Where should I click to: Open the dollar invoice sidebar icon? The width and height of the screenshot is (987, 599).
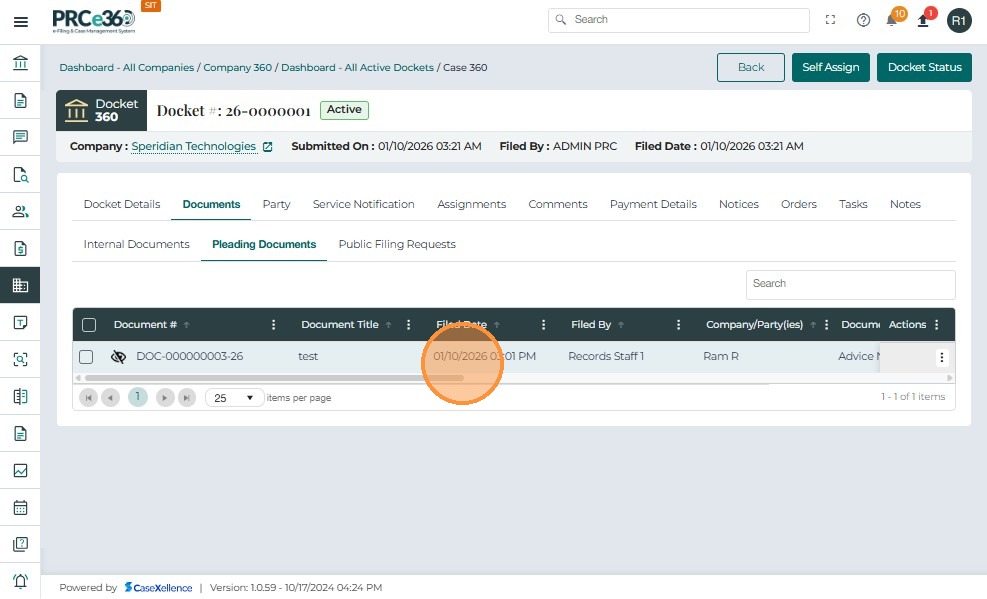[x=20, y=249]
